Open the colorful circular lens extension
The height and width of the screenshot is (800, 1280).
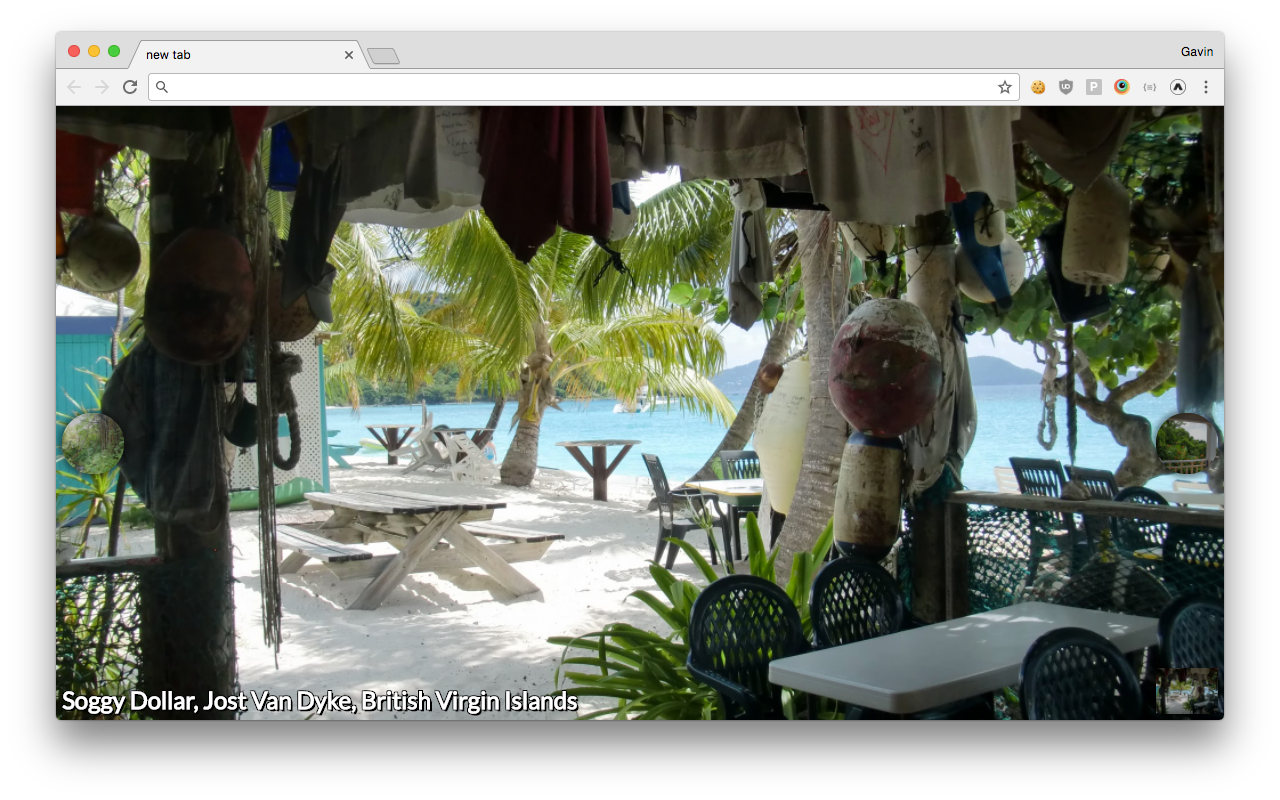pyautogui.click(x=1122, y=87)
